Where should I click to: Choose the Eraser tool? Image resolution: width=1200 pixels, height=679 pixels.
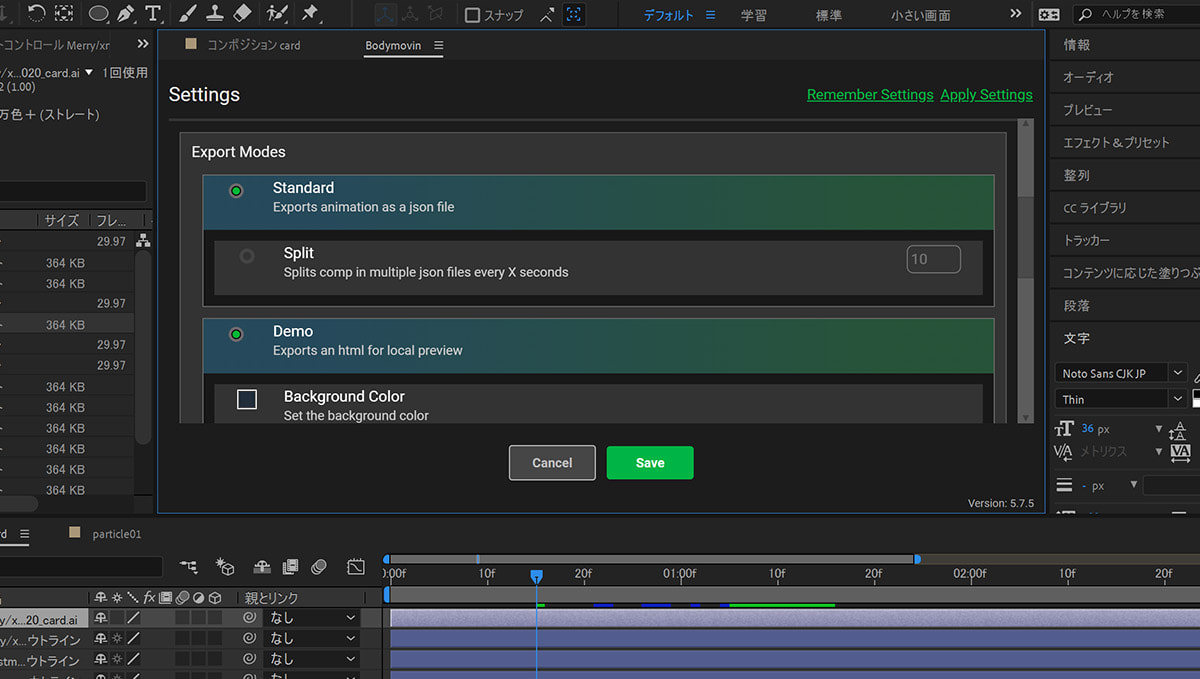click(242, 14)
